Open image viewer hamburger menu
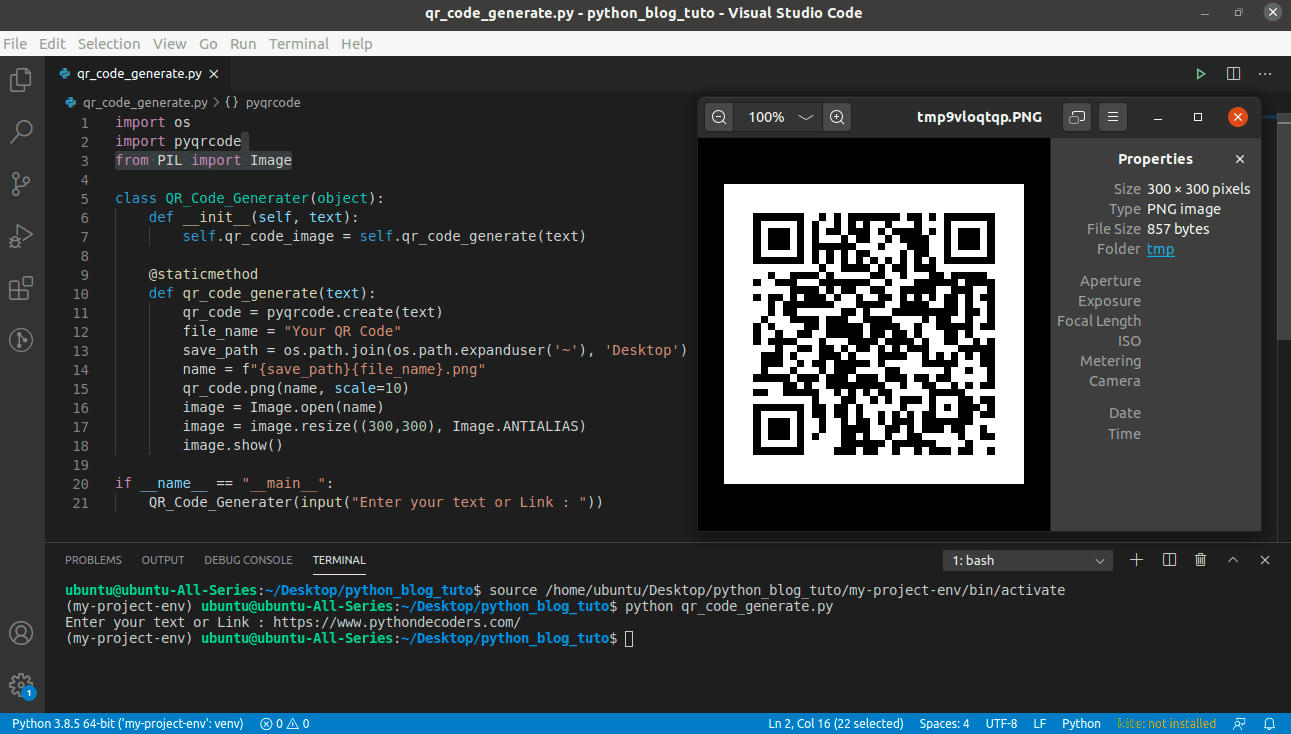 [x=1113, y=117]
